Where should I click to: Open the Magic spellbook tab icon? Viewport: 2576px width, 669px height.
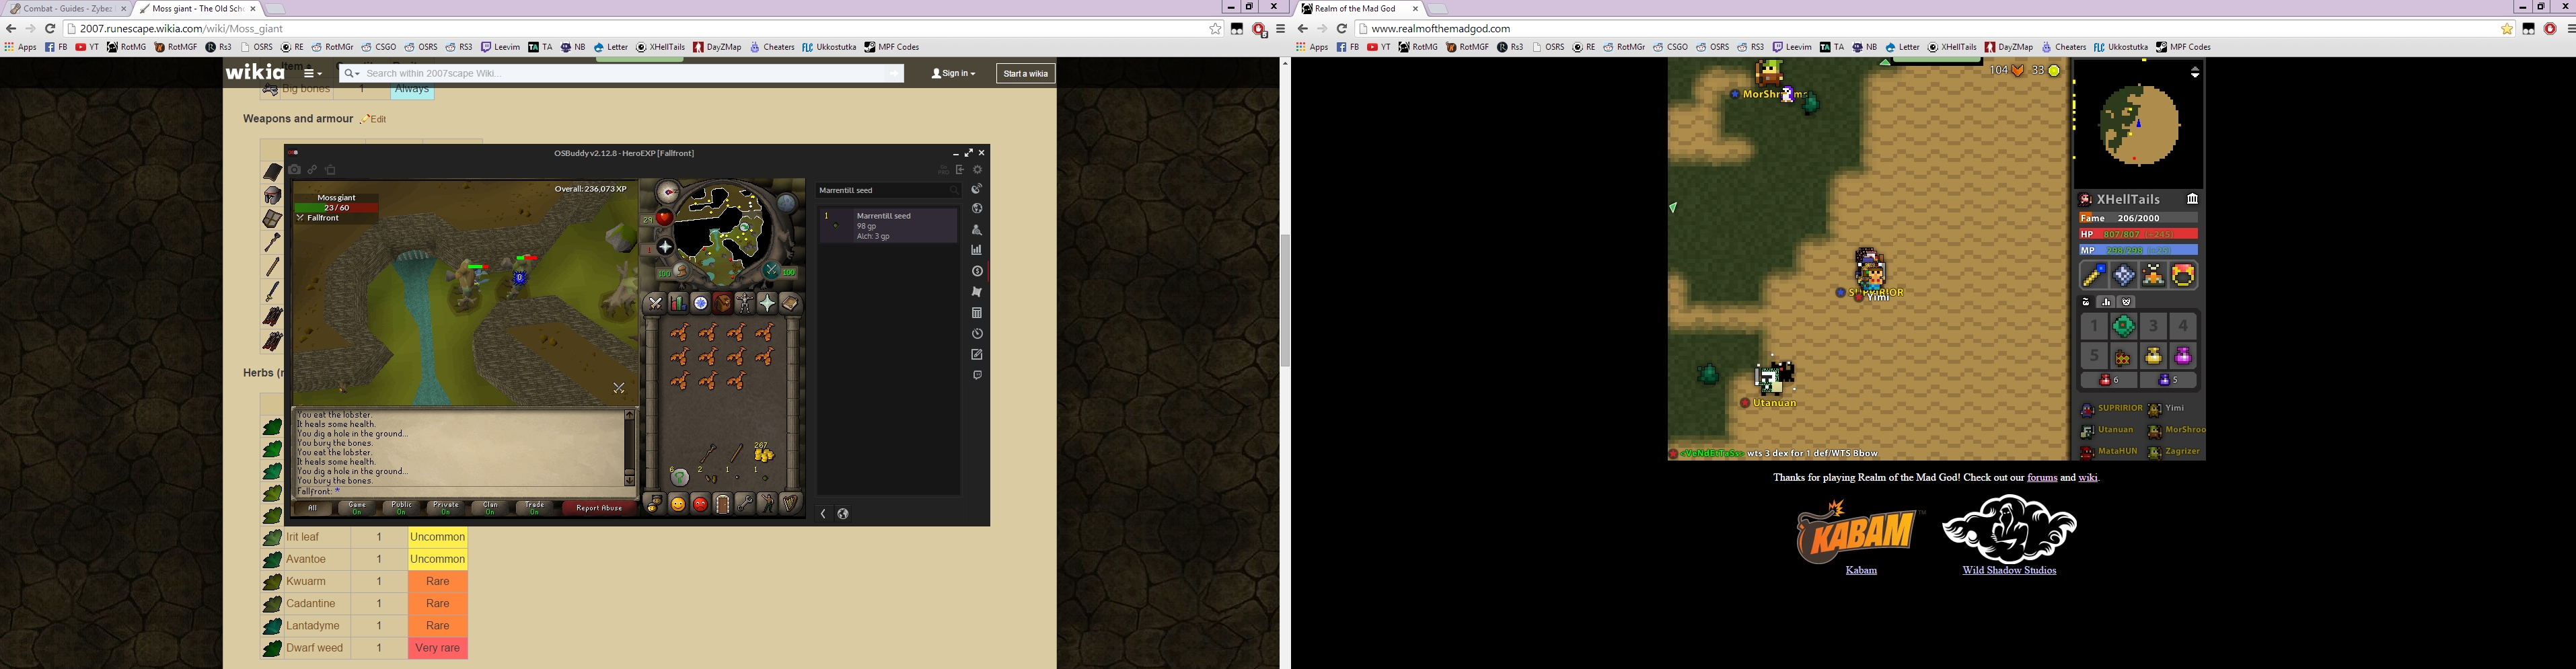[790, 303]
